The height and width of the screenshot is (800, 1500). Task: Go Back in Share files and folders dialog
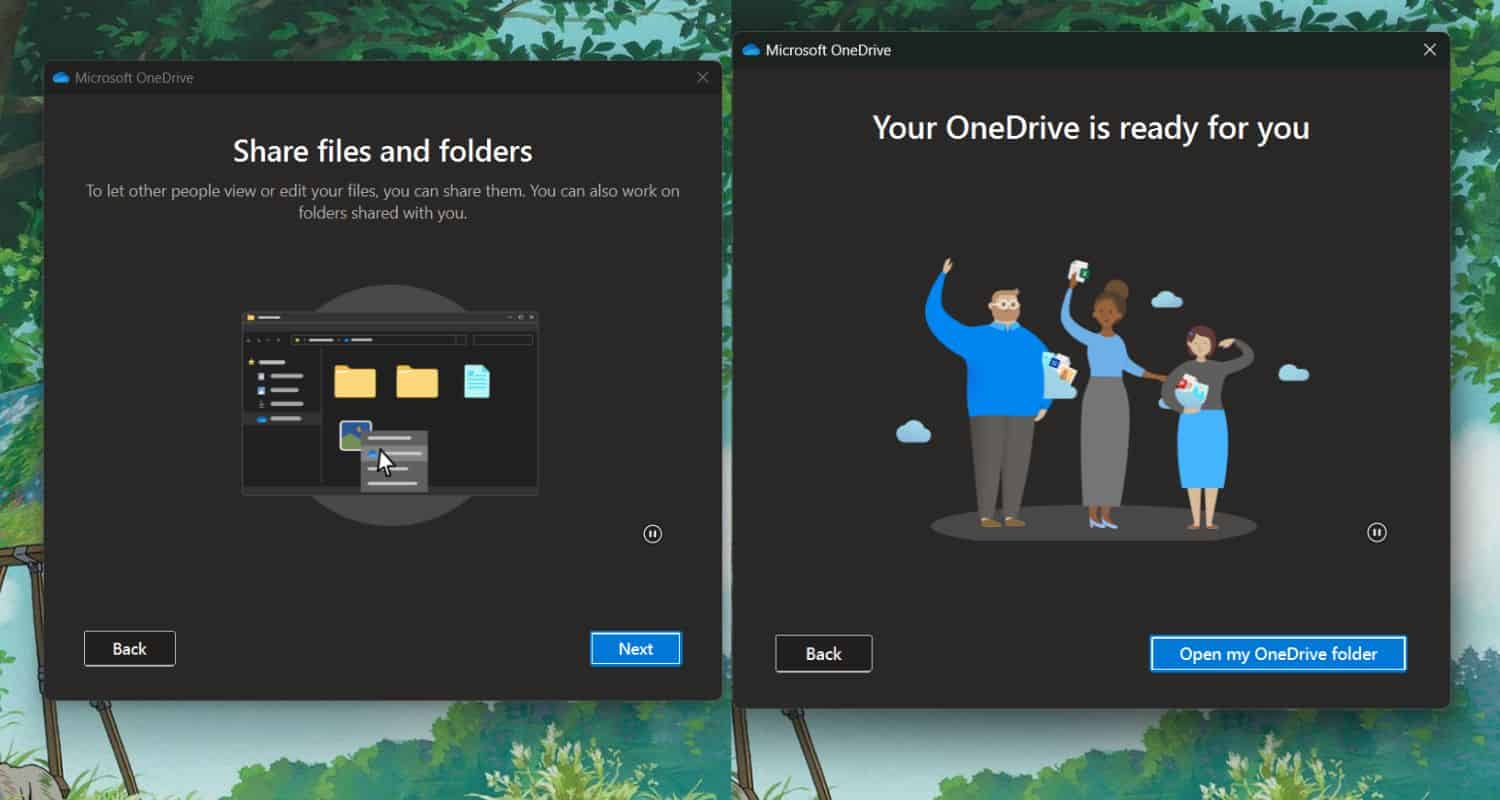coord(130,649)
